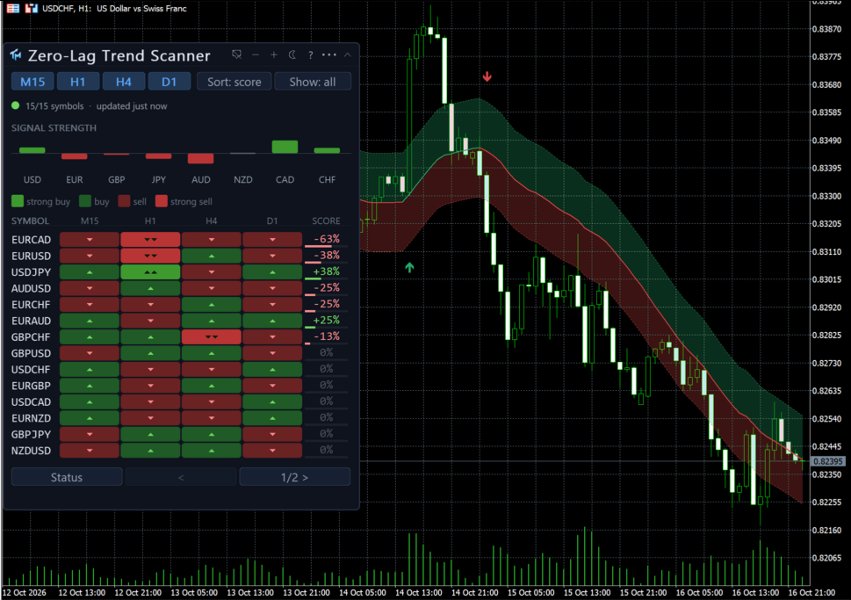Screen dimensions: 851x600
Task: Click GBPUSD M15 sell arrow cell
Action: coord(90,353)
